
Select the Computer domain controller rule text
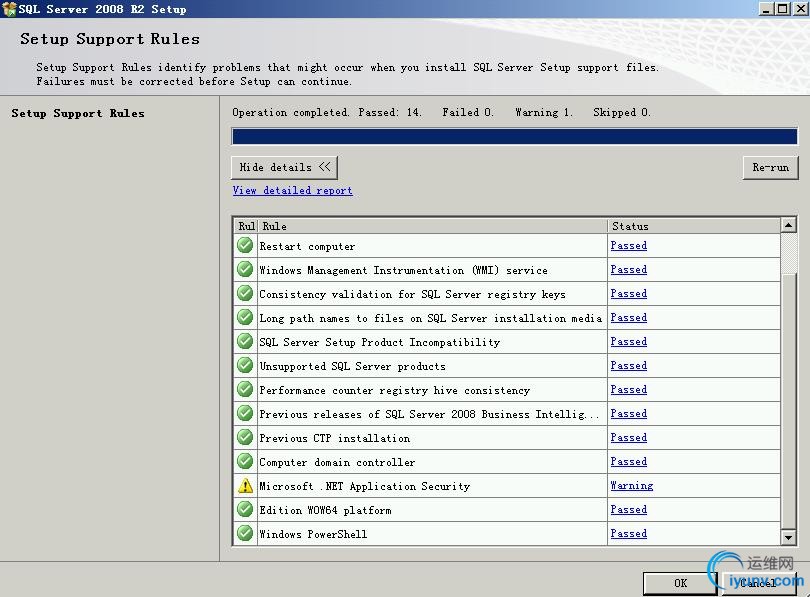[x=337, y=462]
